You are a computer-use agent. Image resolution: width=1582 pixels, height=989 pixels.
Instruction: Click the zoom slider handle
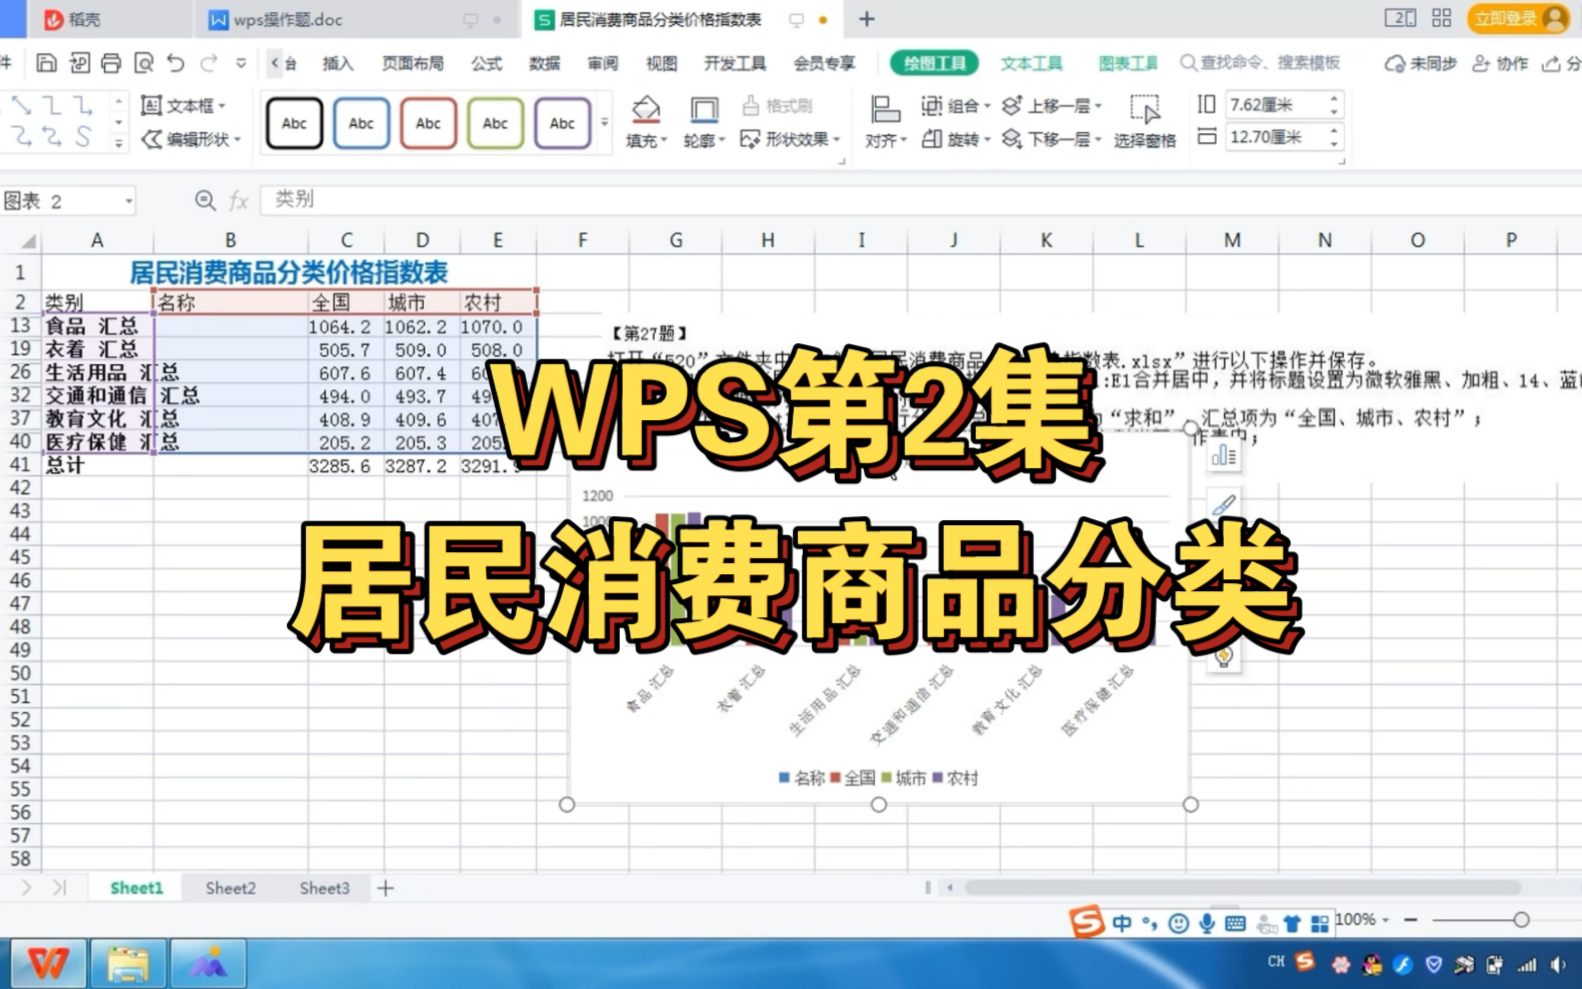tap(1521, 919)
